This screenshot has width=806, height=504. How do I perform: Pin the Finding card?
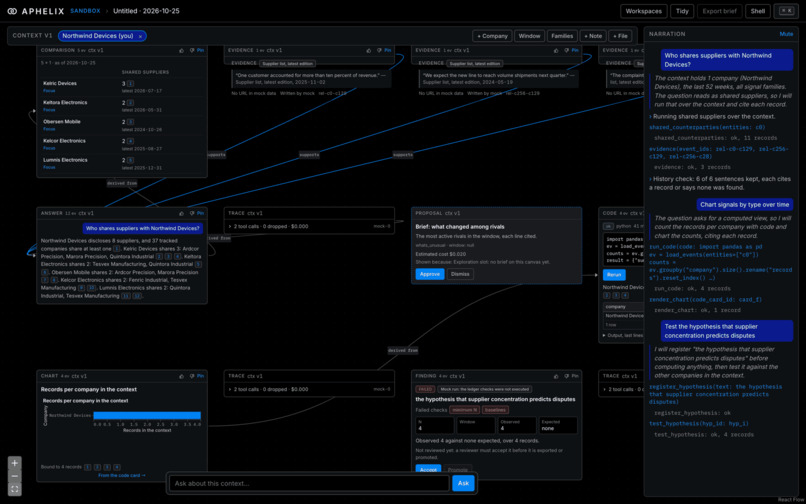[575, 376]
